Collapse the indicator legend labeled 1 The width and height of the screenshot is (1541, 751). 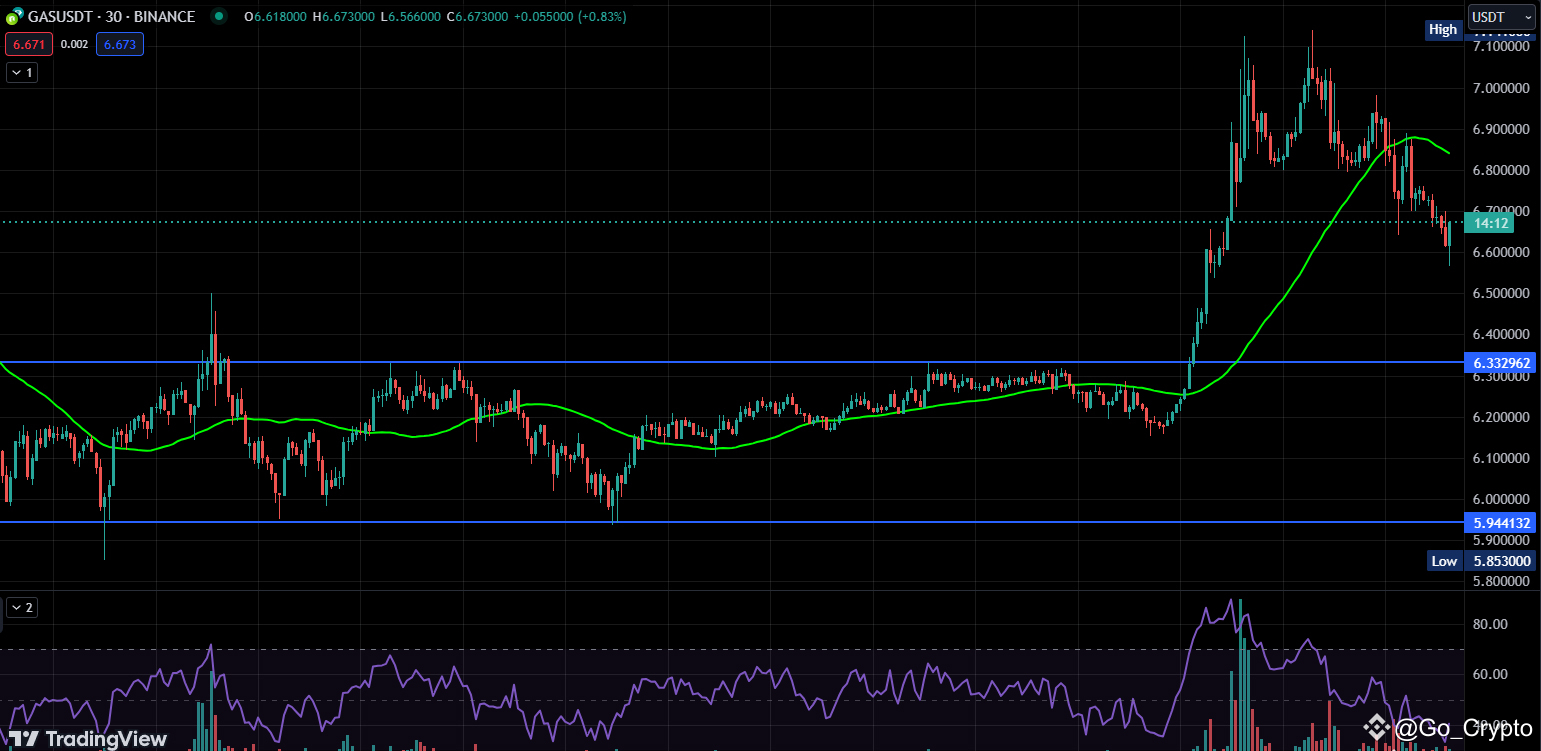[x=22, y=72]
